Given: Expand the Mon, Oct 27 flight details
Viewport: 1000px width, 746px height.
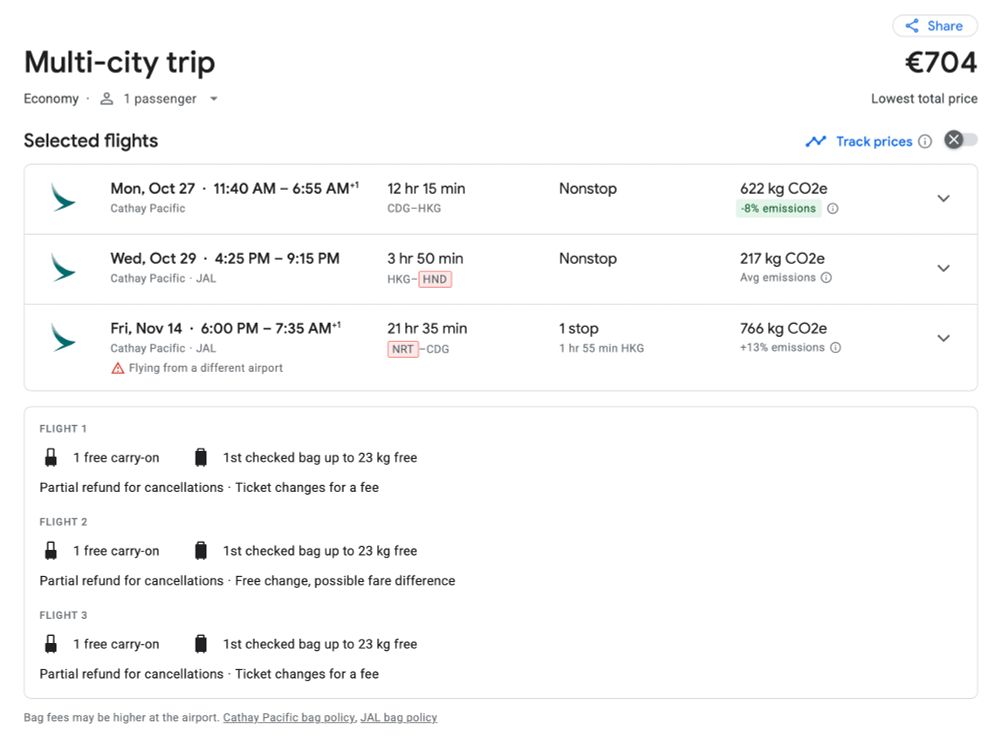Looking at the screenshot, I should click(x=943, y=198).
